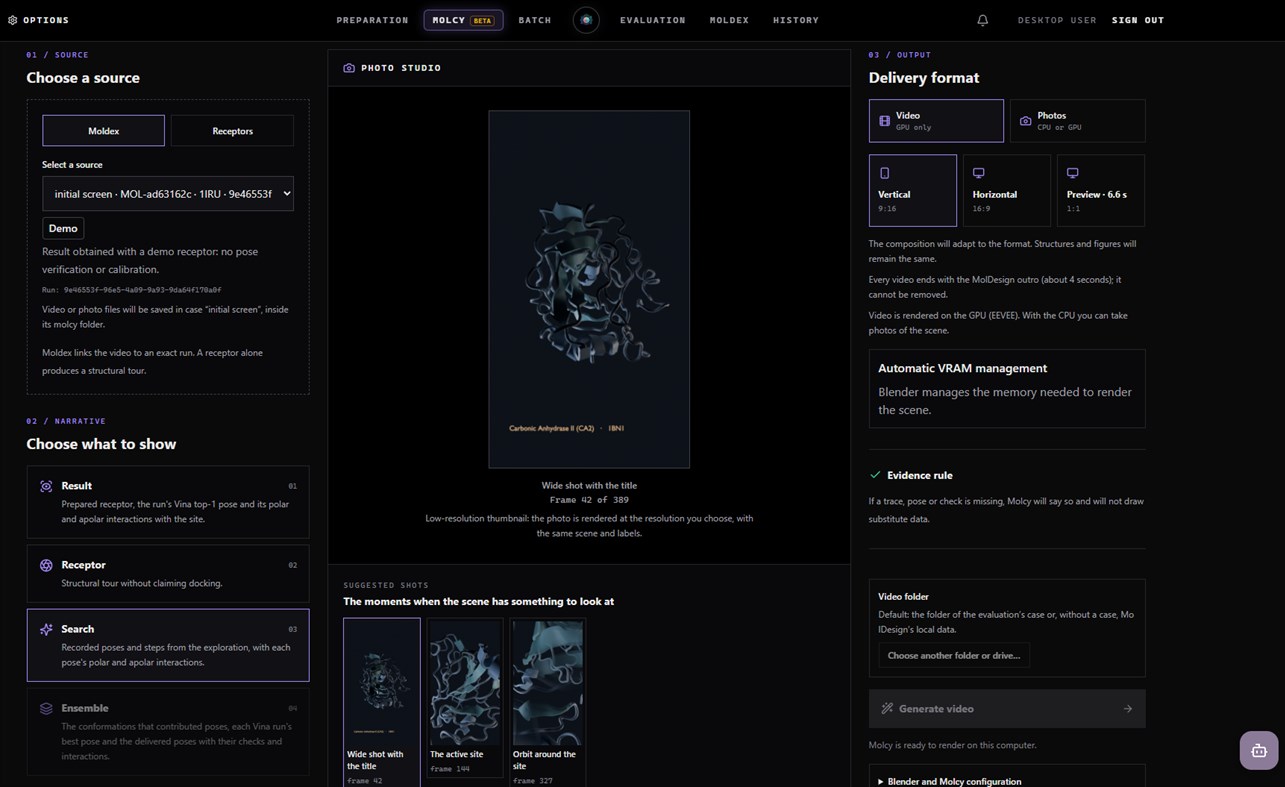
Task: Click the Photo Studio camera icon
Action: [x=349, y=68]
